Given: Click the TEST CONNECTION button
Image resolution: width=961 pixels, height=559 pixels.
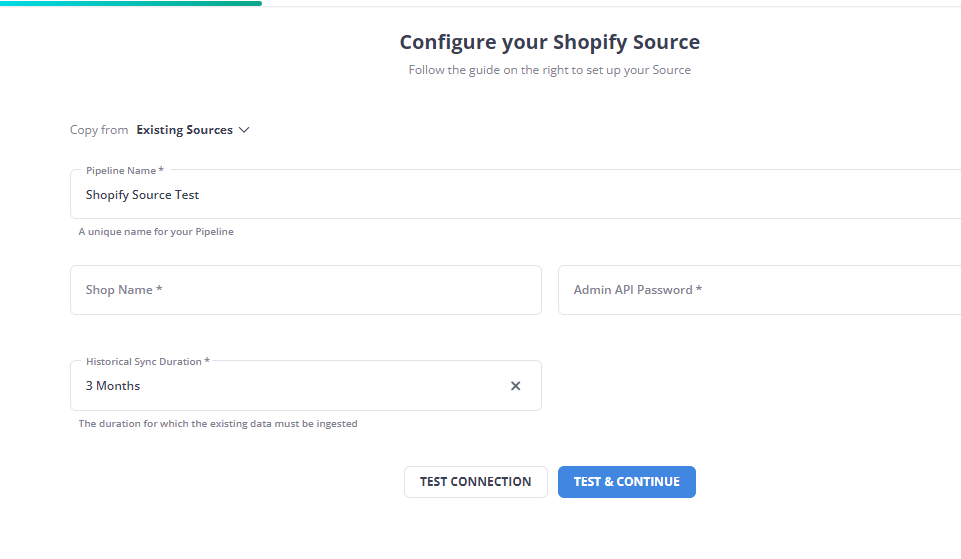Looking at the screenshot, I should 476,482.
